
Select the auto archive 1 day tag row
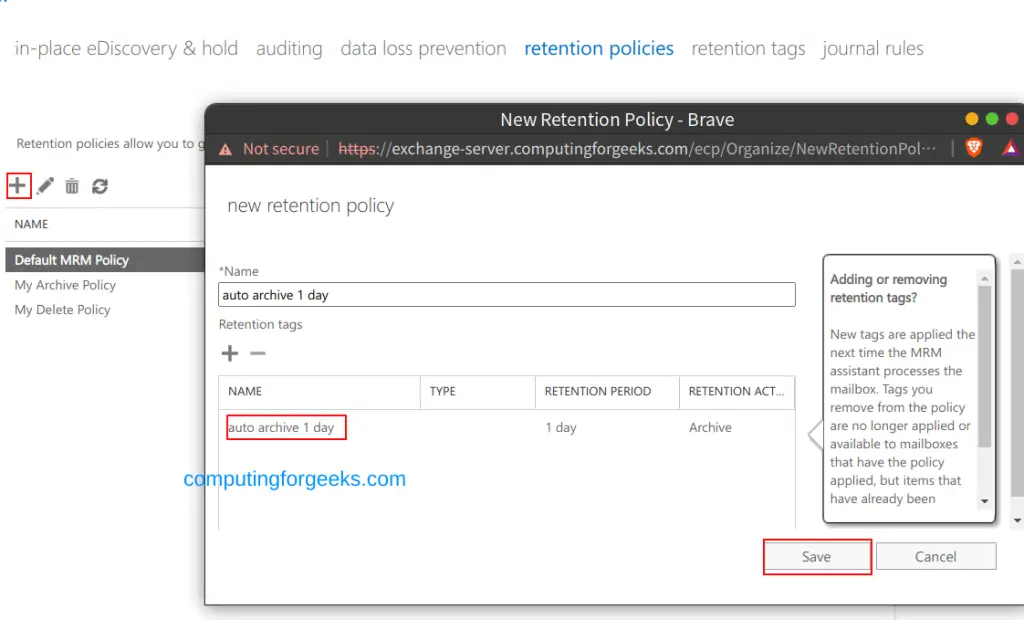[507, 427]
